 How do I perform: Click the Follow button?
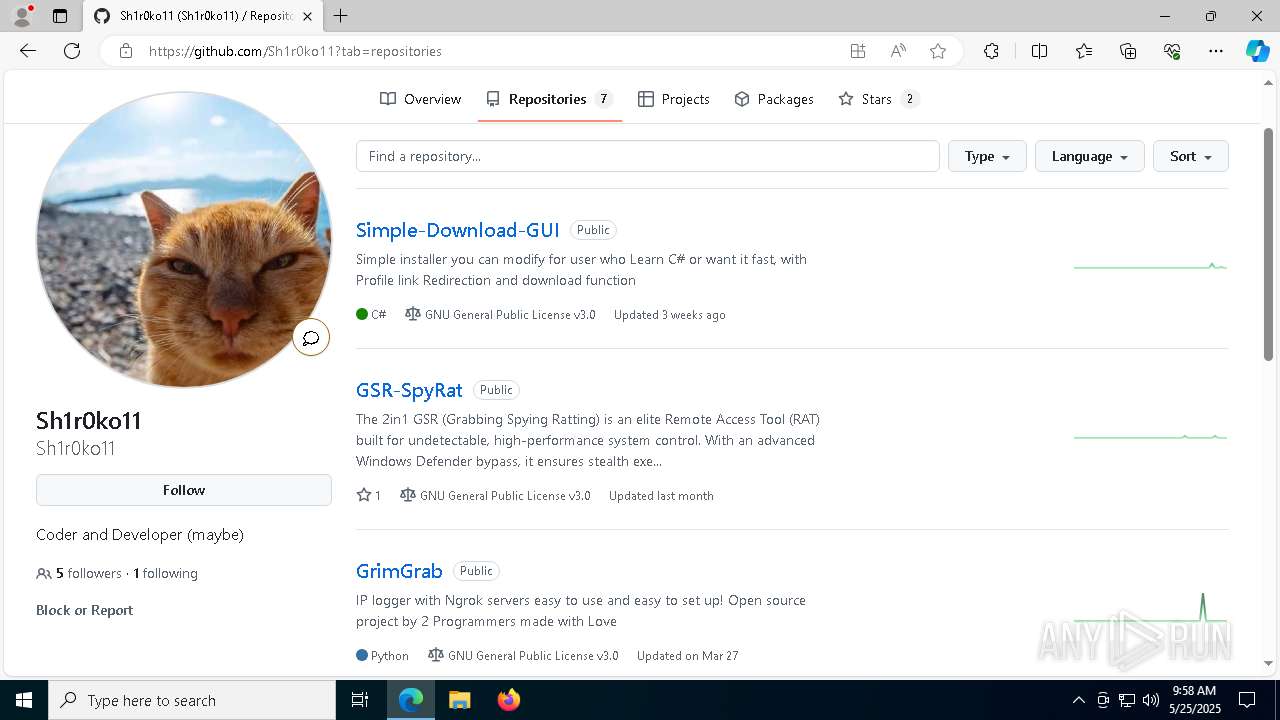pyautogui.click(x=184, y=490)
